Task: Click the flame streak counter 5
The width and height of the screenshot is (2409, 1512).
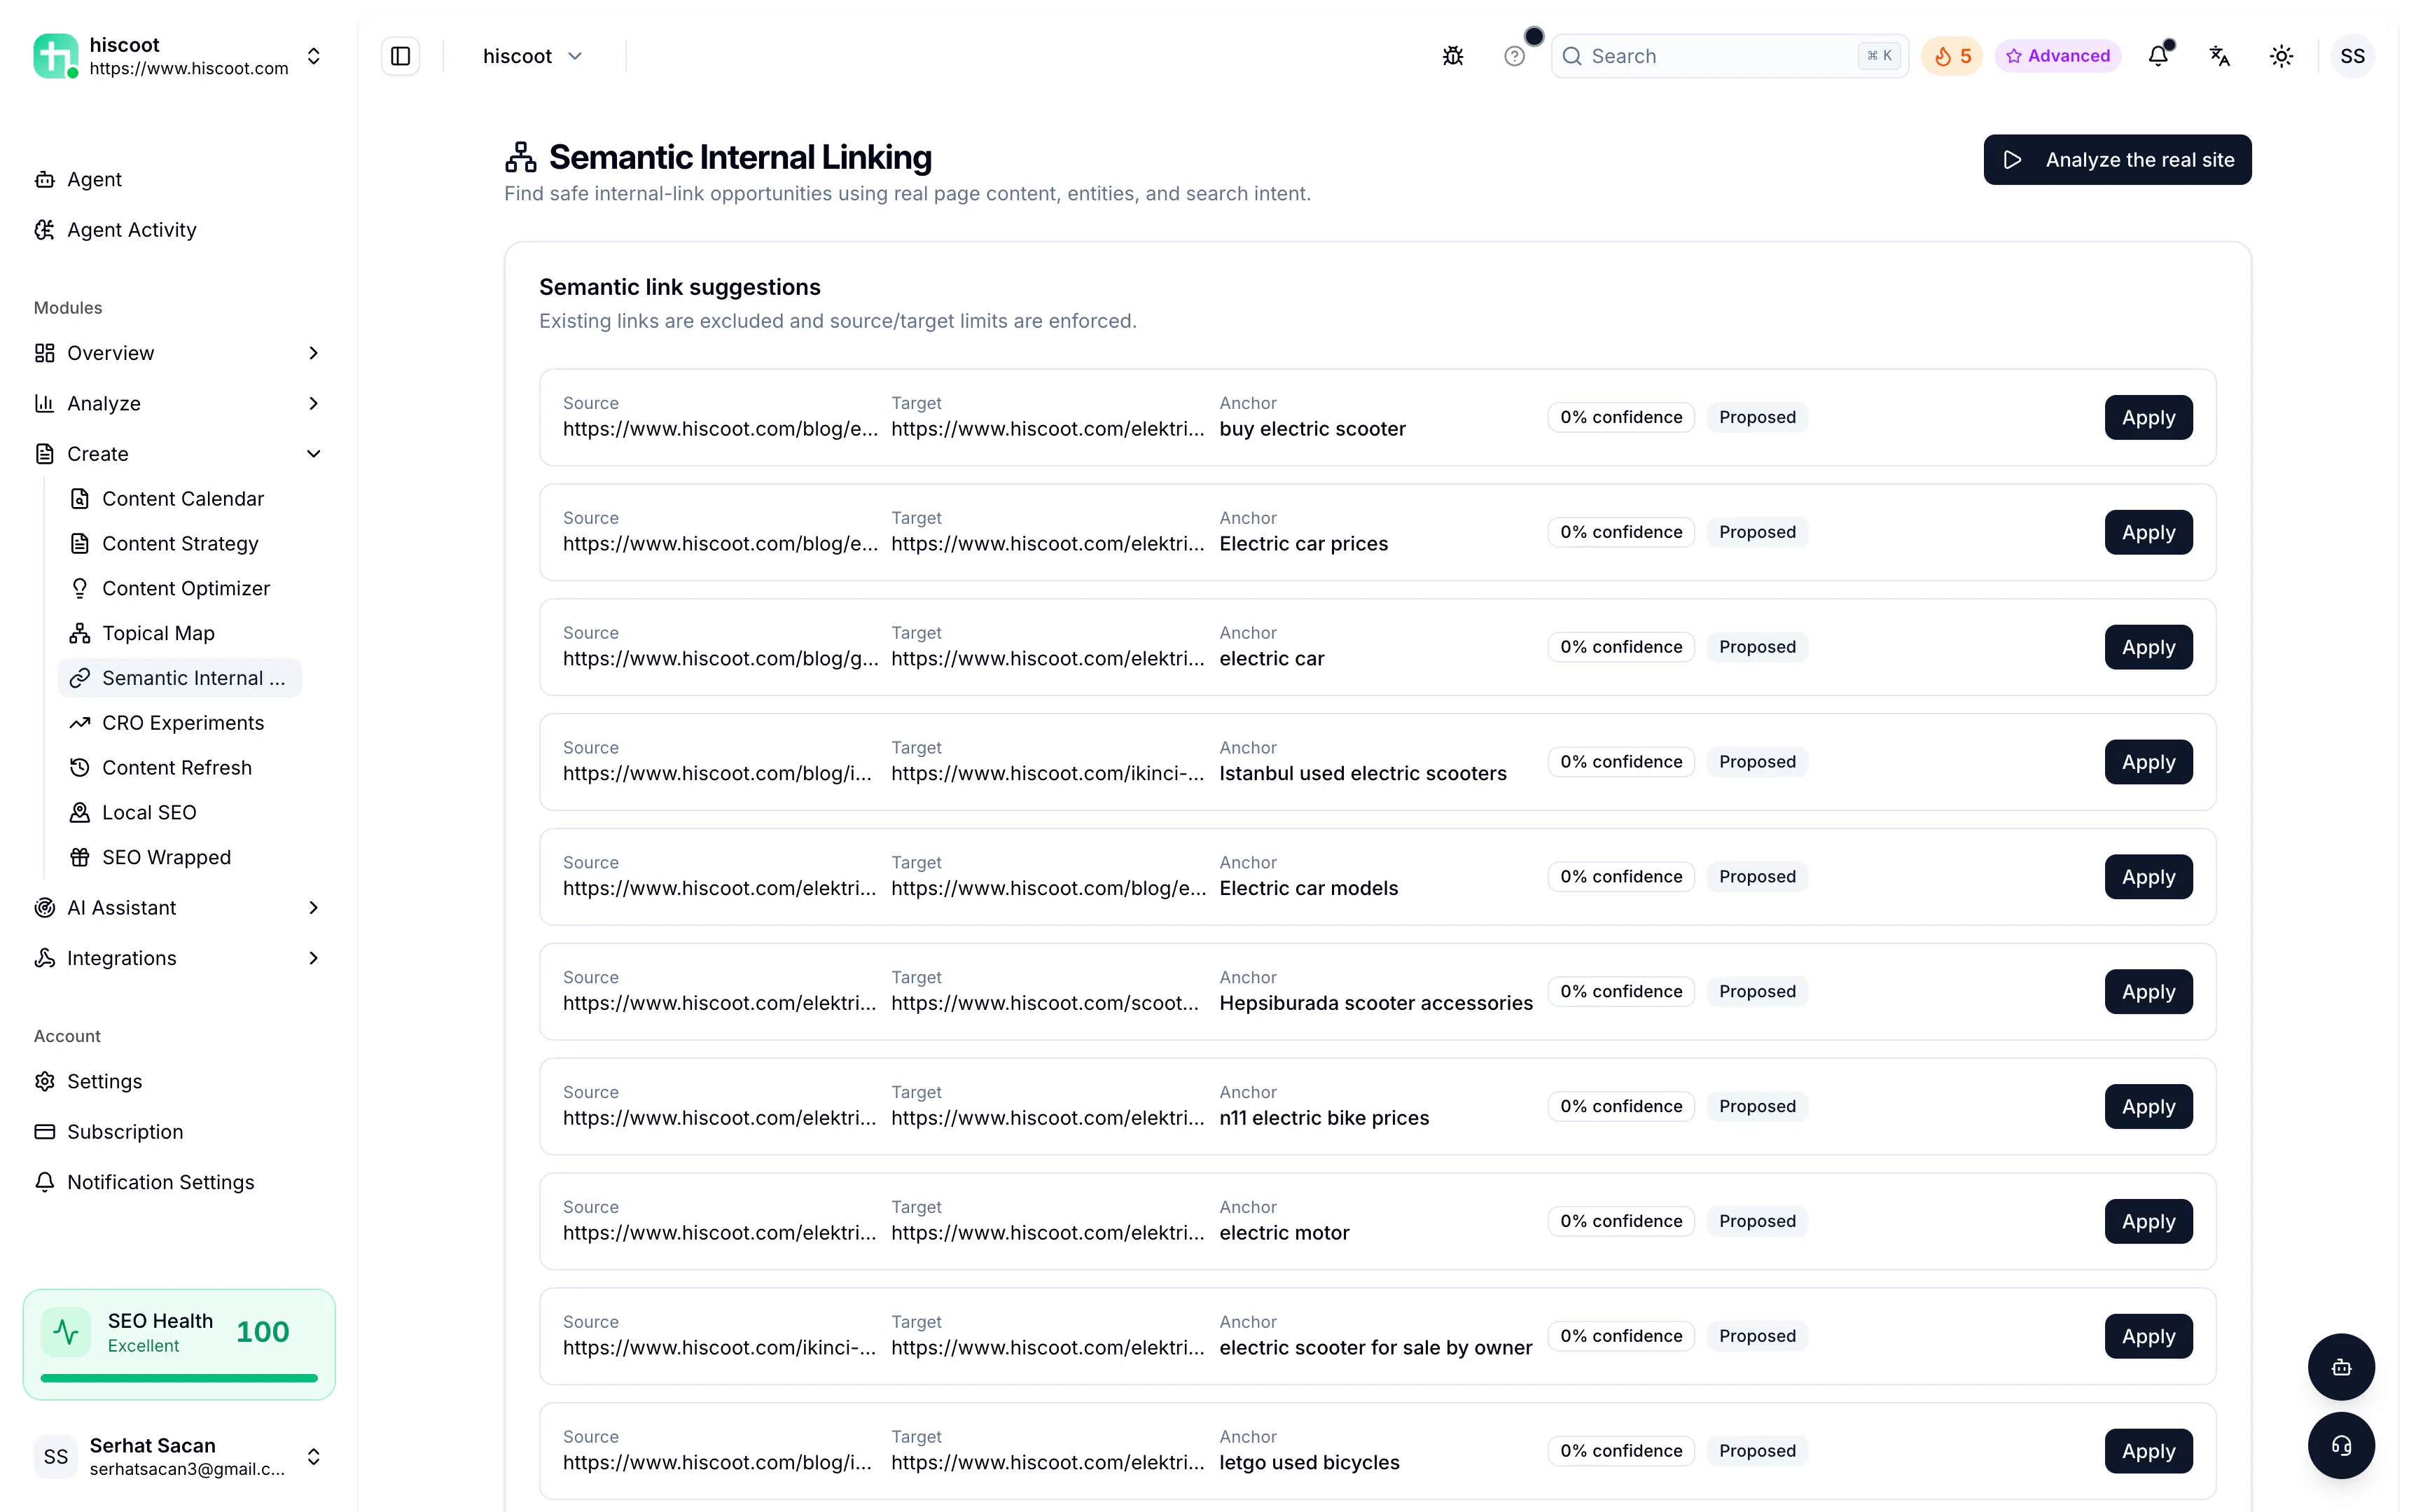Action: click(1951, 56)
